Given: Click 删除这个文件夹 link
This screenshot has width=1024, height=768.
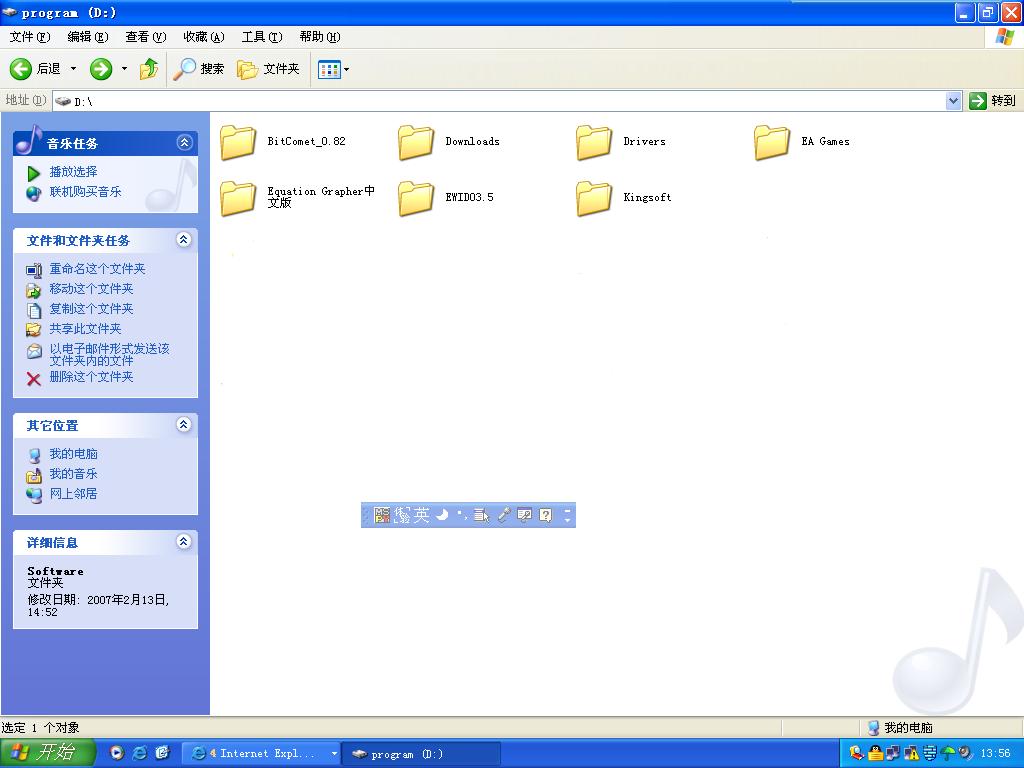Looking at the screenshot, I should click(x=91, y=377).
